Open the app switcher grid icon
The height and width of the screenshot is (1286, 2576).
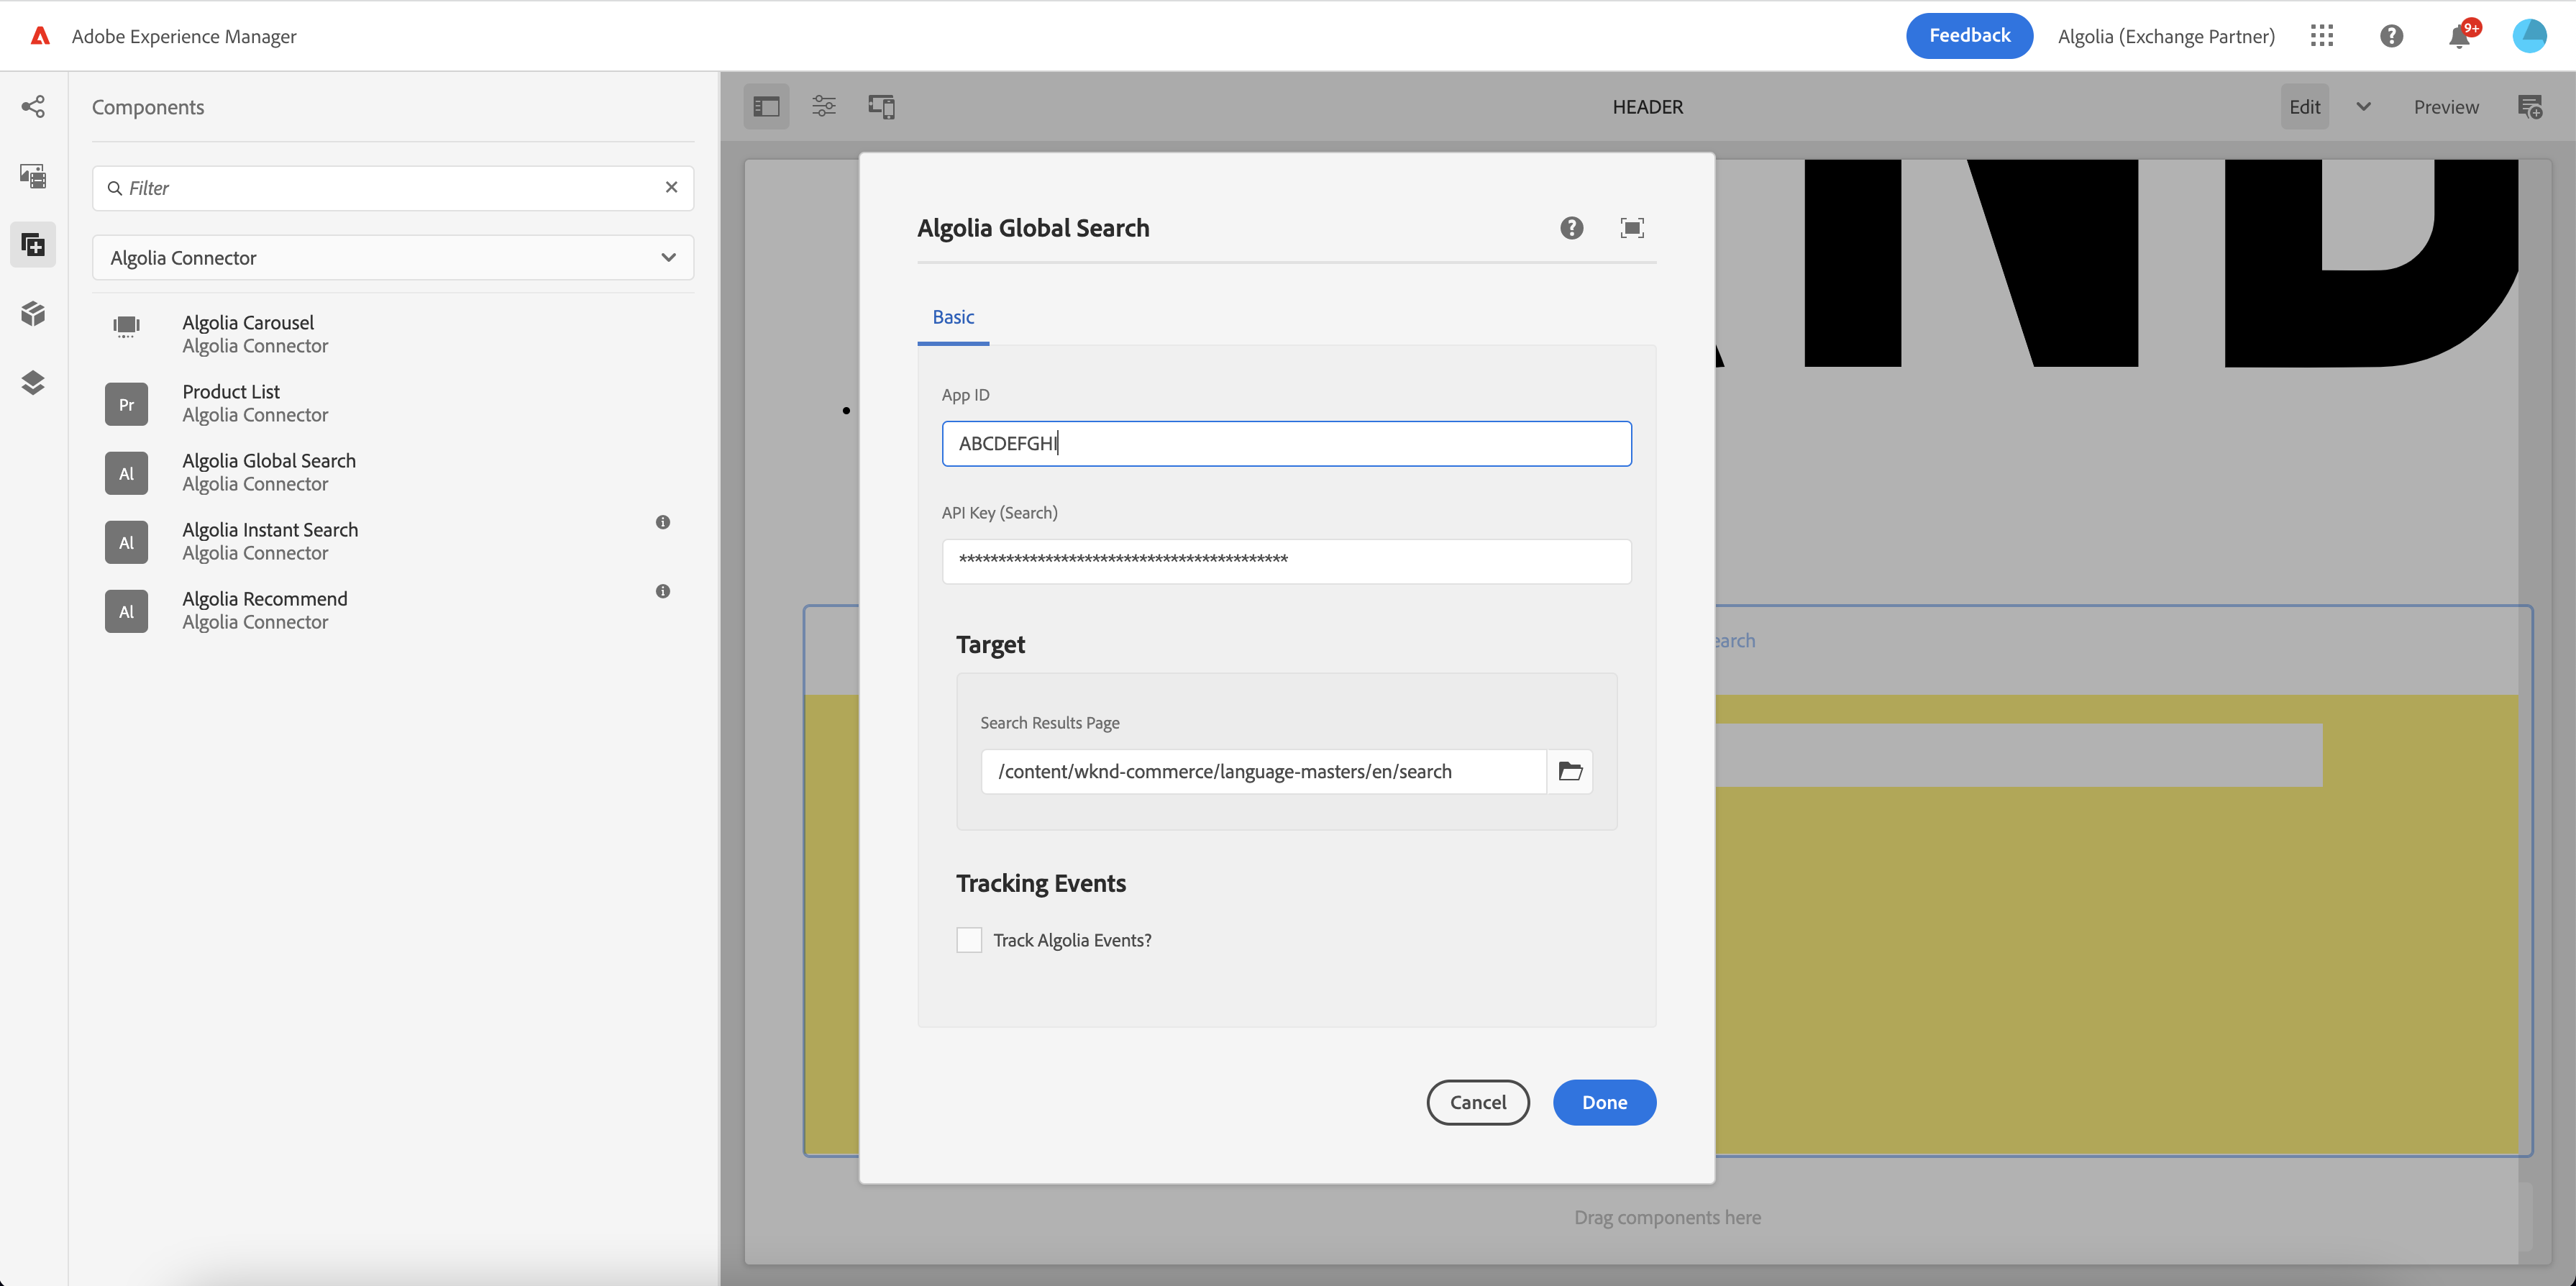2322,36
